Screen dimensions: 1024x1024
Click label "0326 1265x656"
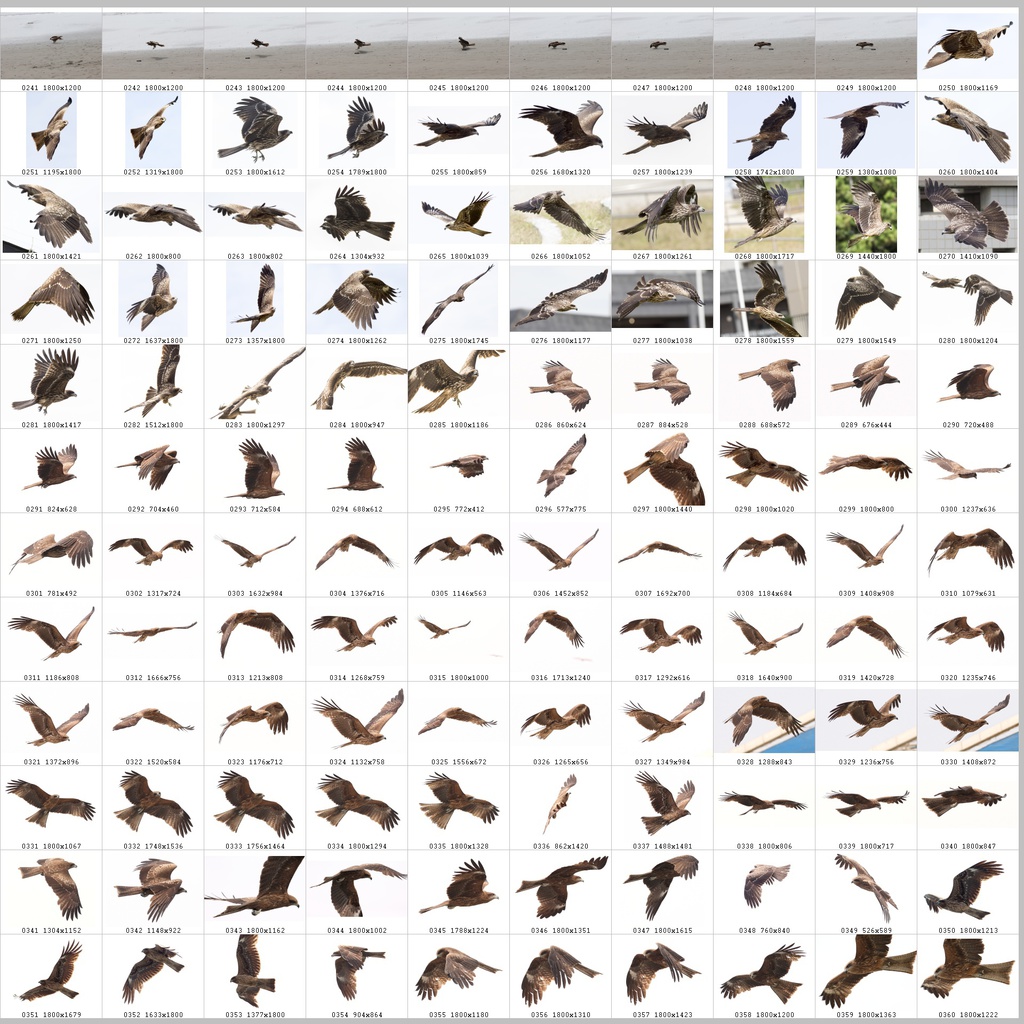[560, 761]
